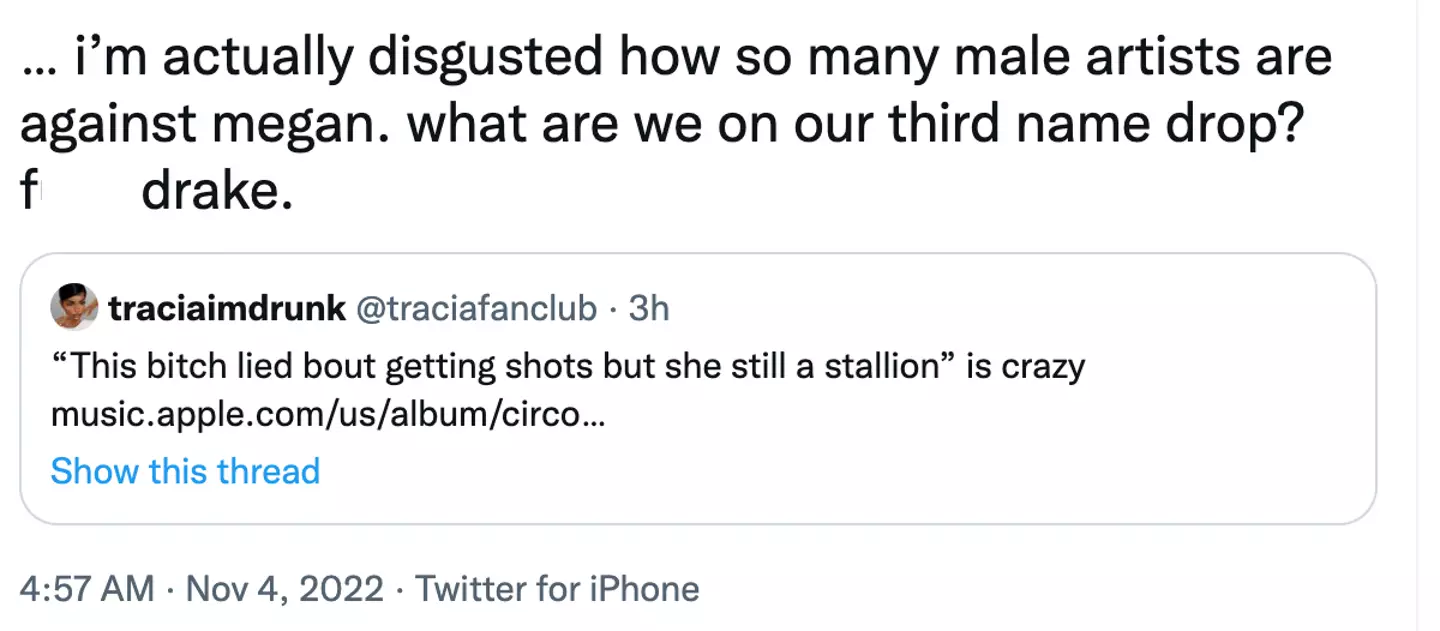Open the Twitter for iPhone source link
Screen dimensions: 1440x631
(x=557, y=589)
